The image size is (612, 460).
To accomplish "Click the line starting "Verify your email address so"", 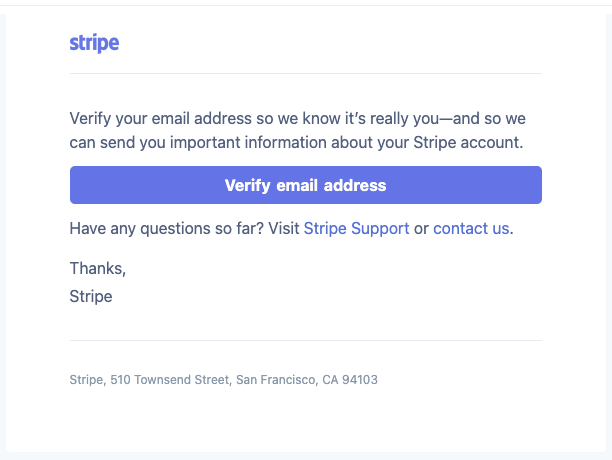I will 297,119.
